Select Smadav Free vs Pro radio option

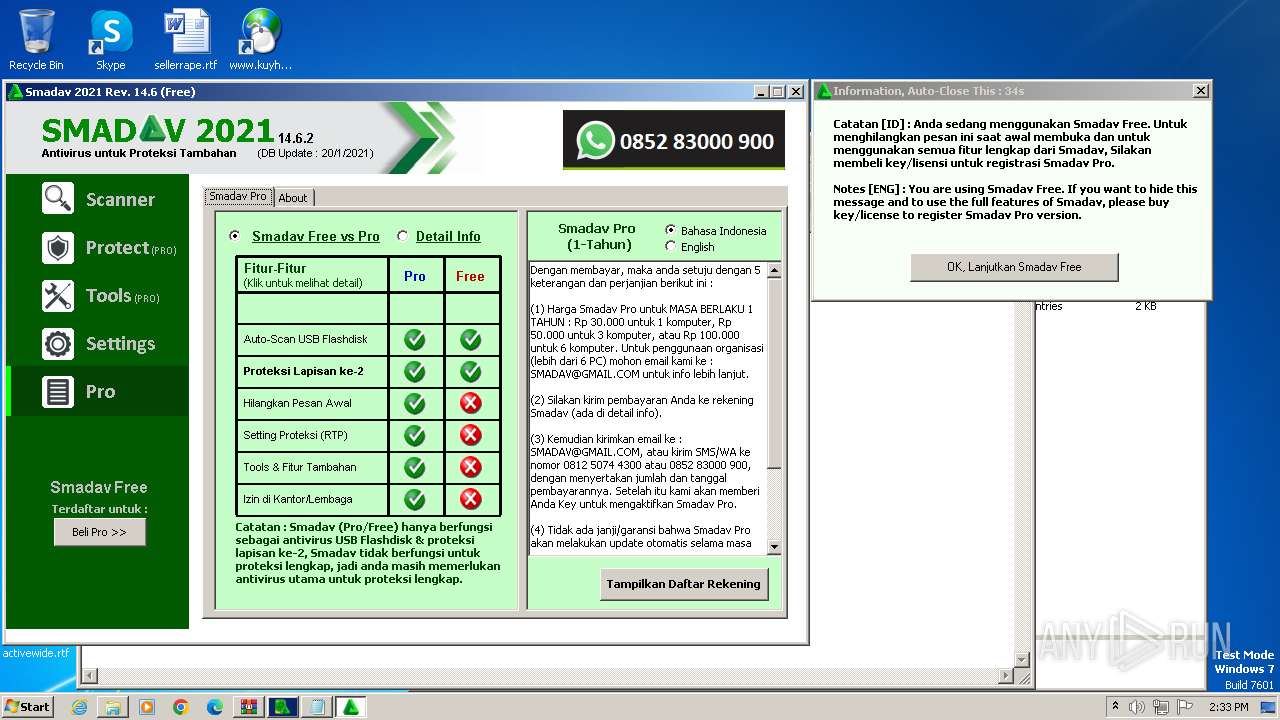click(x=234, y=236)
